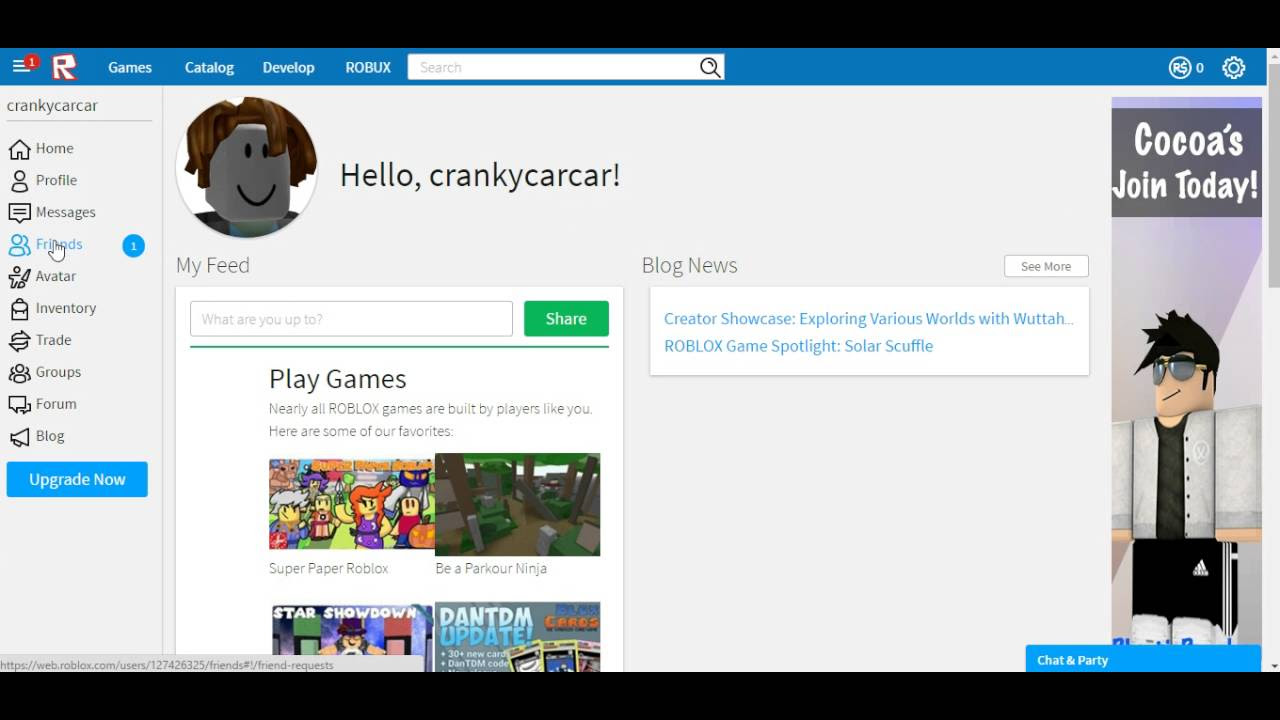Click the Groups icon in sidebar
Viewport: 1280px width, 720px height.
pos(19,373)
